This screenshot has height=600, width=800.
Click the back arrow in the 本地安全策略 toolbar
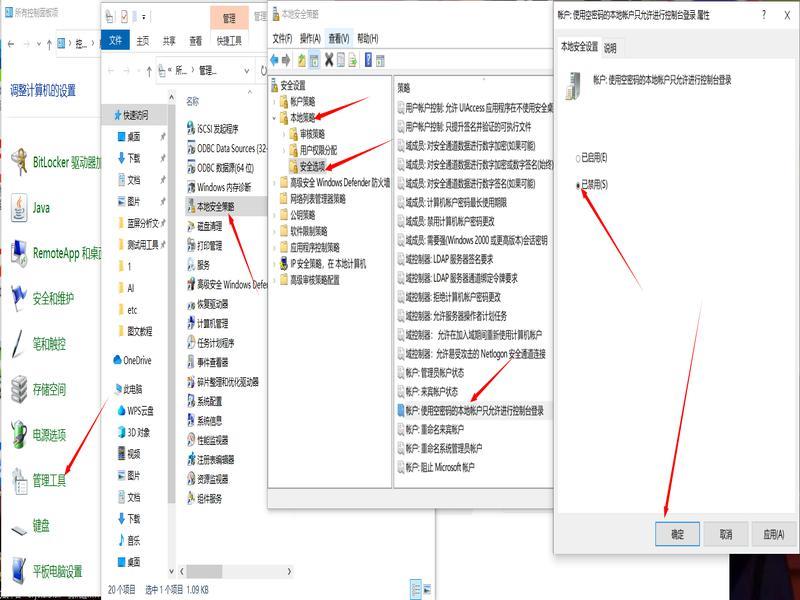(x=275, y=60)
